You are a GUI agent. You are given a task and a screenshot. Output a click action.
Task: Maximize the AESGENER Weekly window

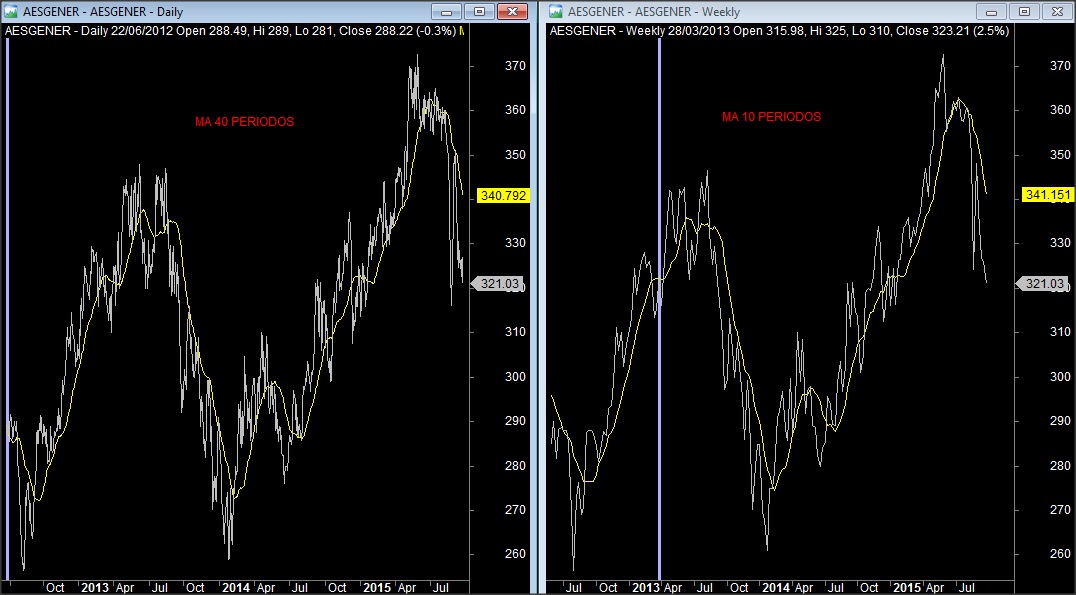[1024, 12]
